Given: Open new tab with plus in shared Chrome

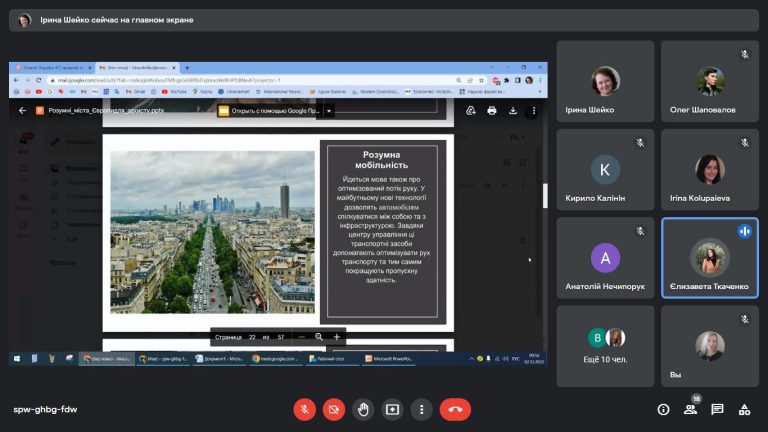Looking at the screenshot, I should pos(187,68).
